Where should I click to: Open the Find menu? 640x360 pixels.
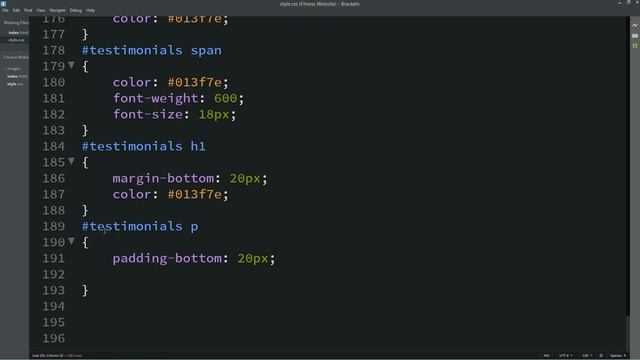tap(28, 10)
